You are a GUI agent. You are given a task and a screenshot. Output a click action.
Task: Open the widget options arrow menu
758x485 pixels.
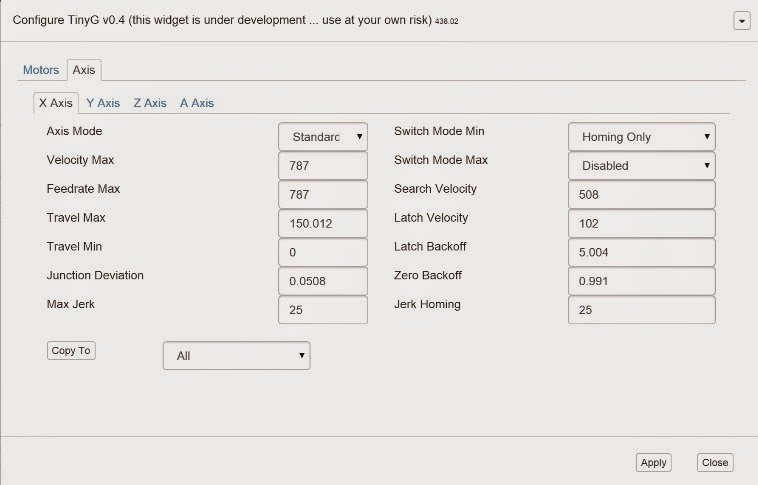pos(741,21)
